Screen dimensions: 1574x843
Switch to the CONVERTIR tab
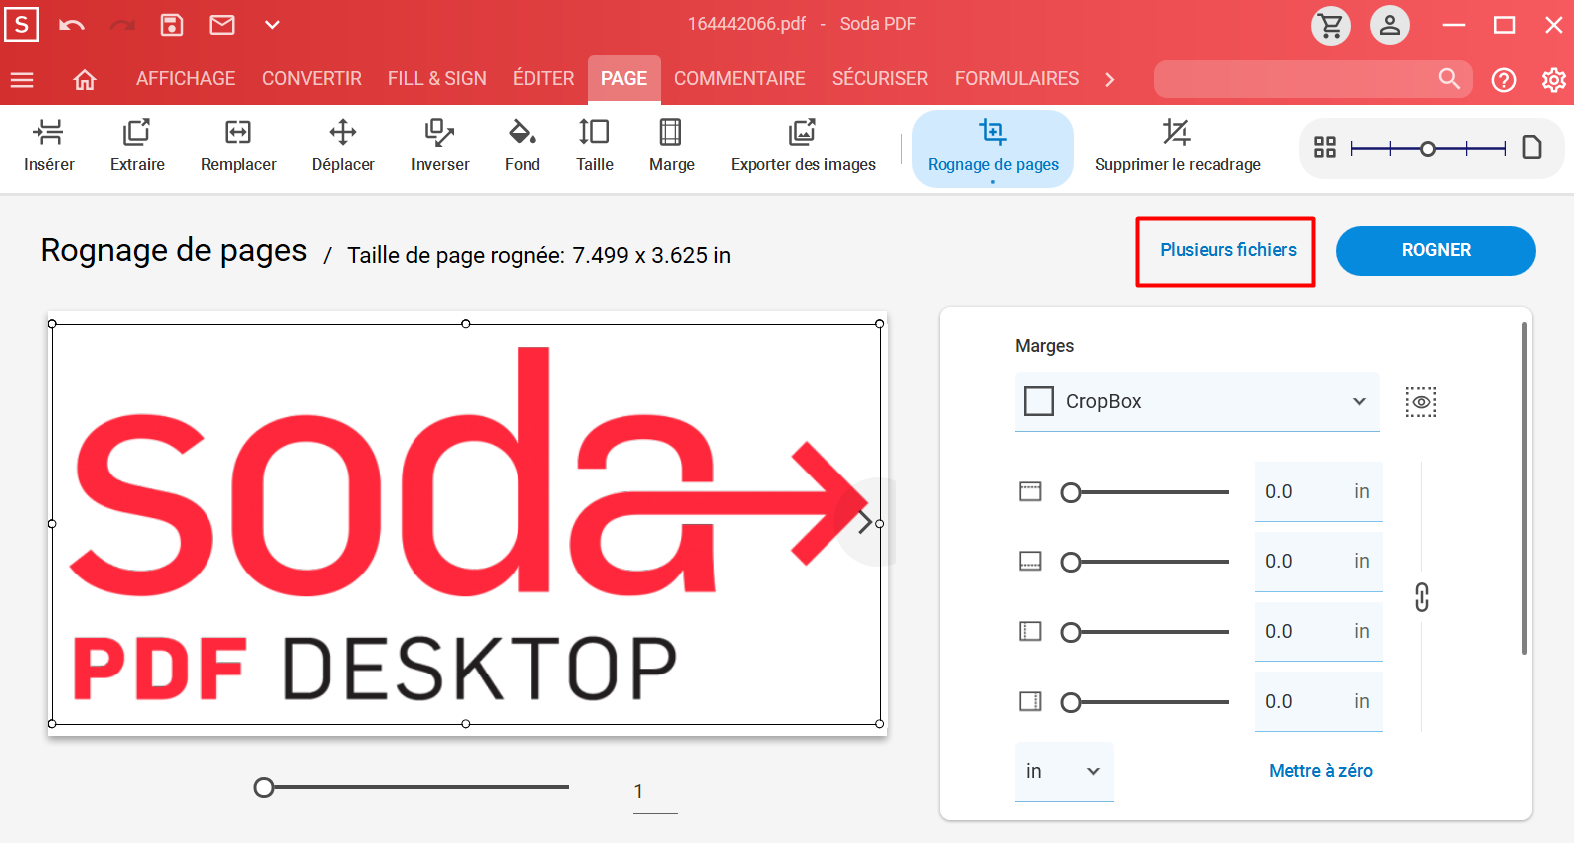click(x=312, y=78)
